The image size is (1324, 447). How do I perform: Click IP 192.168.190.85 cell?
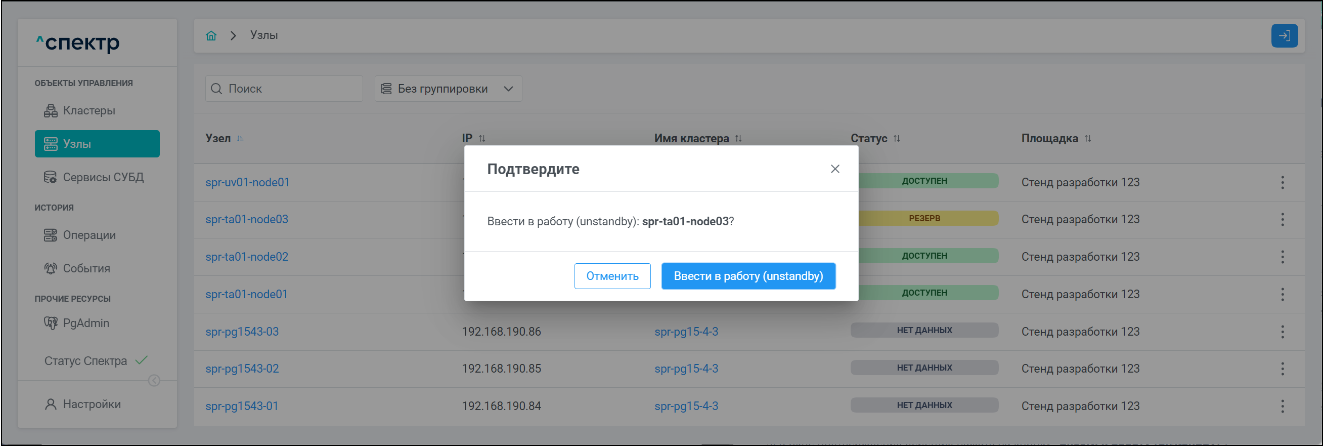point(501,369)
